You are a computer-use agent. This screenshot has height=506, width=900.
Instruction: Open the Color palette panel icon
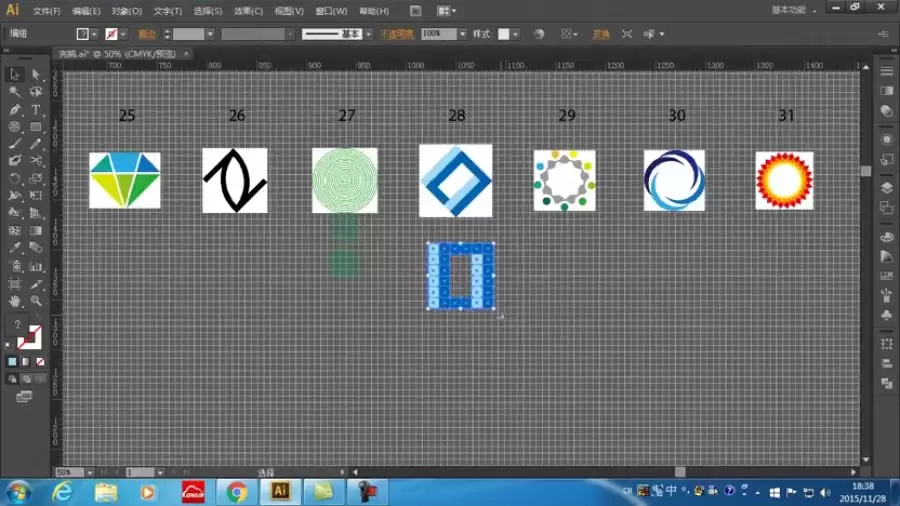point(887,236)
